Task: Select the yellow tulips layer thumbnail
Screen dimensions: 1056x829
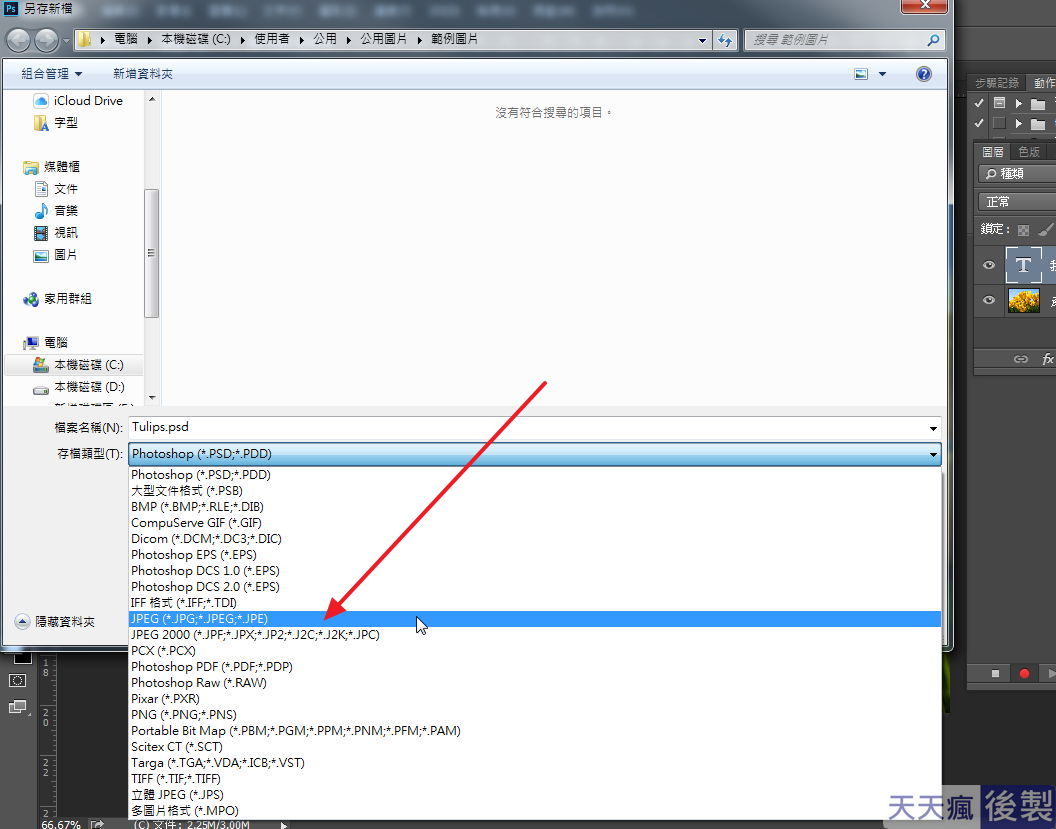Action: tap(1024, 300)
